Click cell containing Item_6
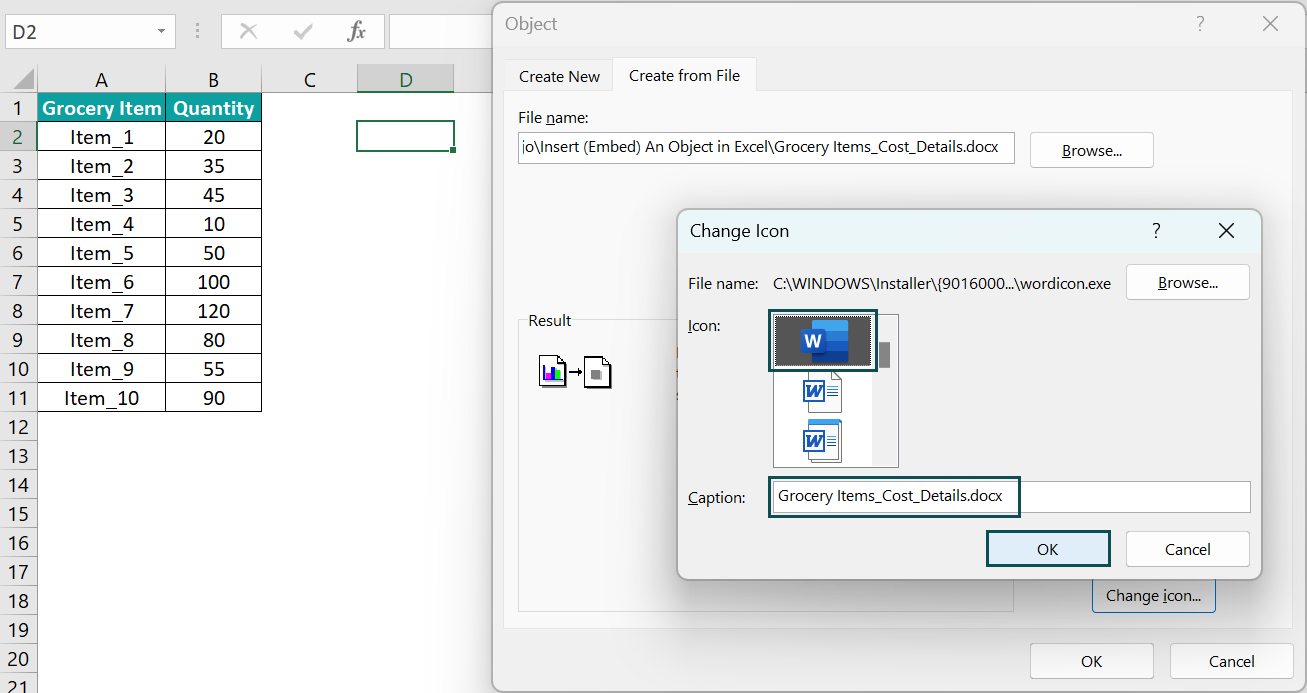Screen dimensions: 1307x693 point(101,282)
